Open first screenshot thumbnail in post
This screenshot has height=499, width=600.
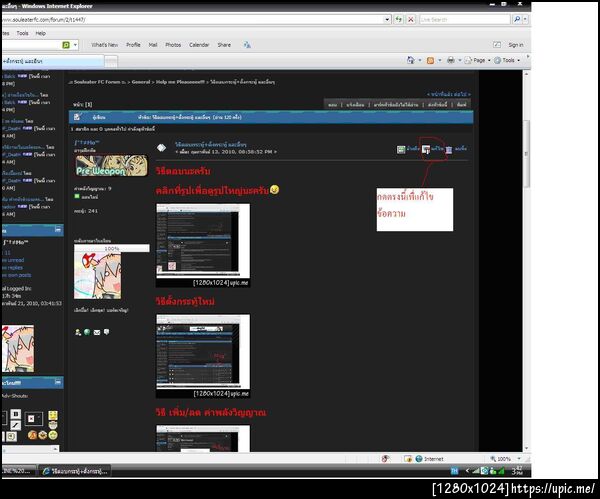pos(203,245)
